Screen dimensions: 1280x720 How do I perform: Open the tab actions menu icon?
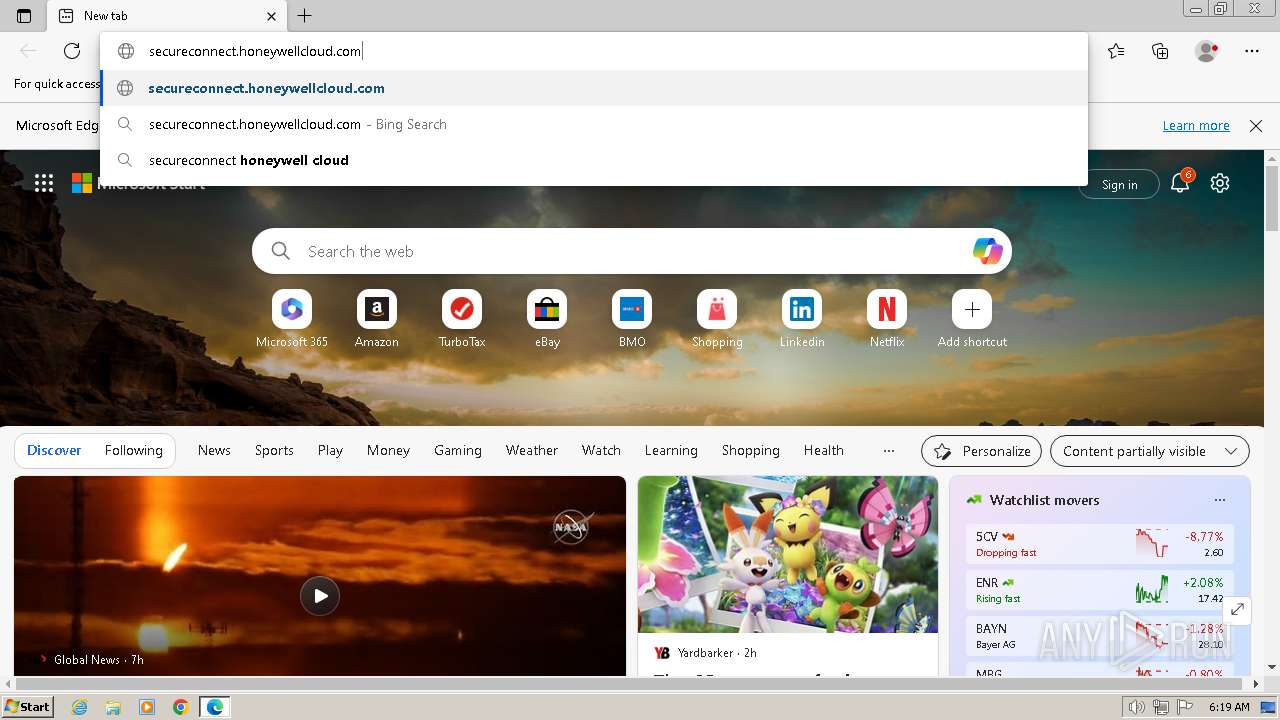point(24,16)
